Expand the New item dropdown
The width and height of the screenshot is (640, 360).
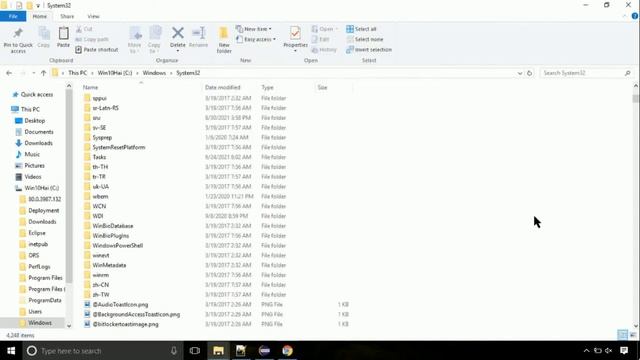coord(270,29)
